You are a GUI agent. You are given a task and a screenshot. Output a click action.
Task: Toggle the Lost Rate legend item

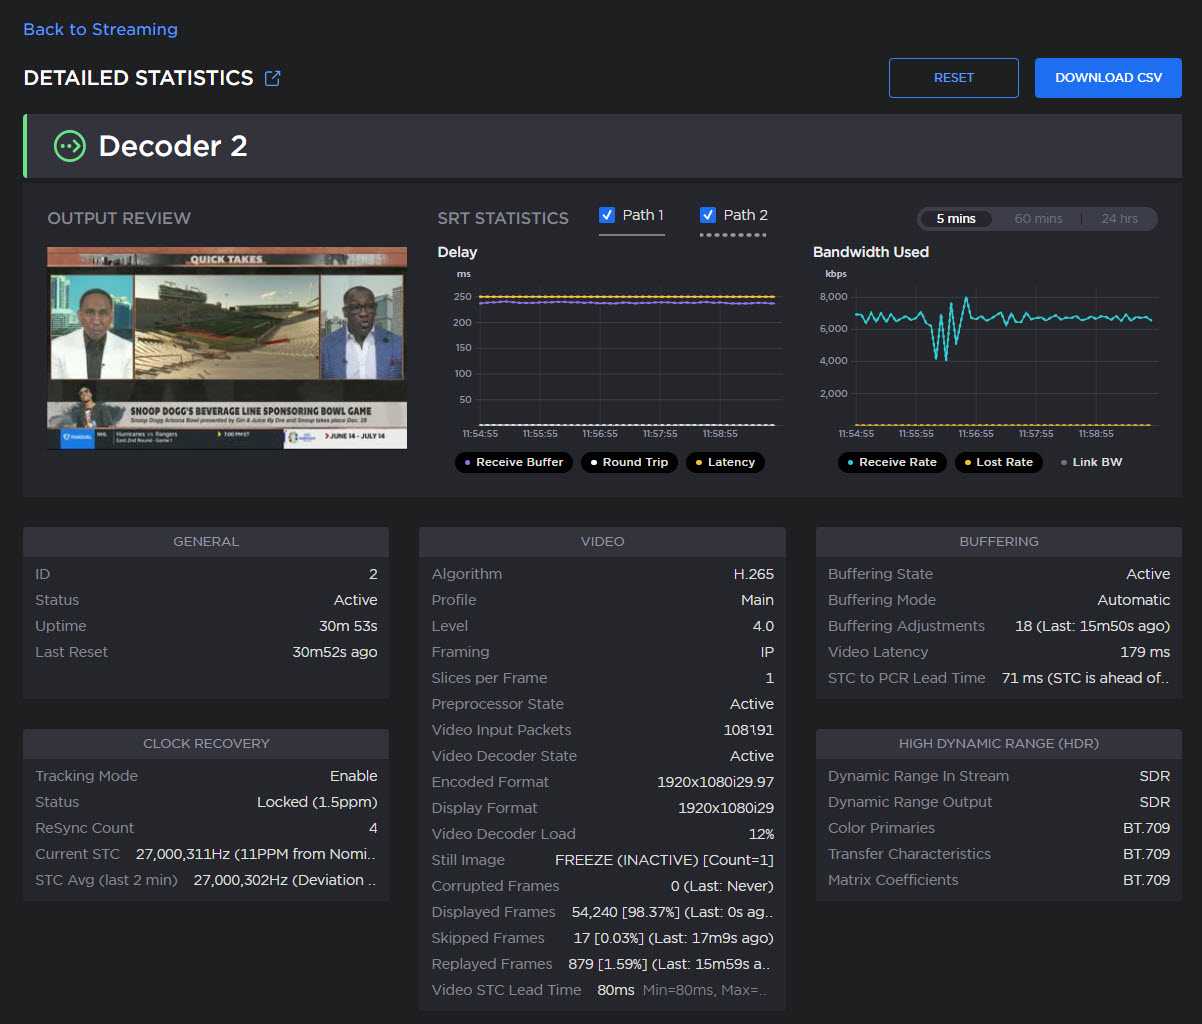pyautogui.click(x=999, y=462)
